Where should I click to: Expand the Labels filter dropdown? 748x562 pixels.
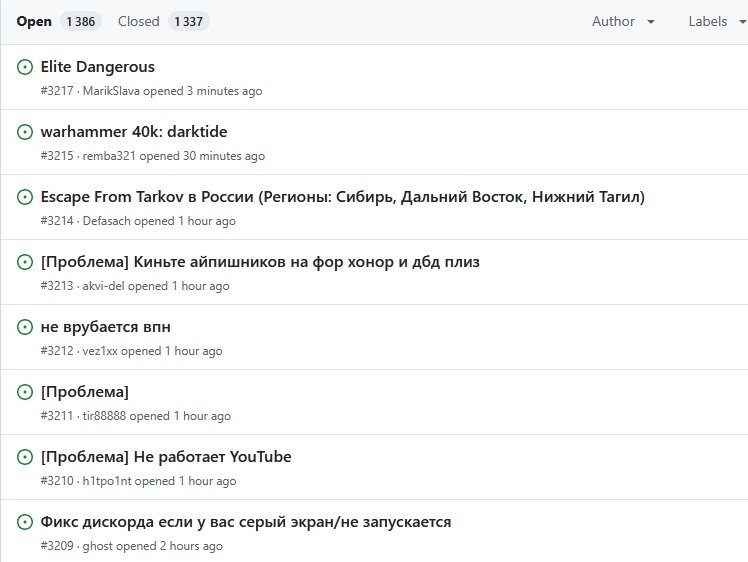717,21
